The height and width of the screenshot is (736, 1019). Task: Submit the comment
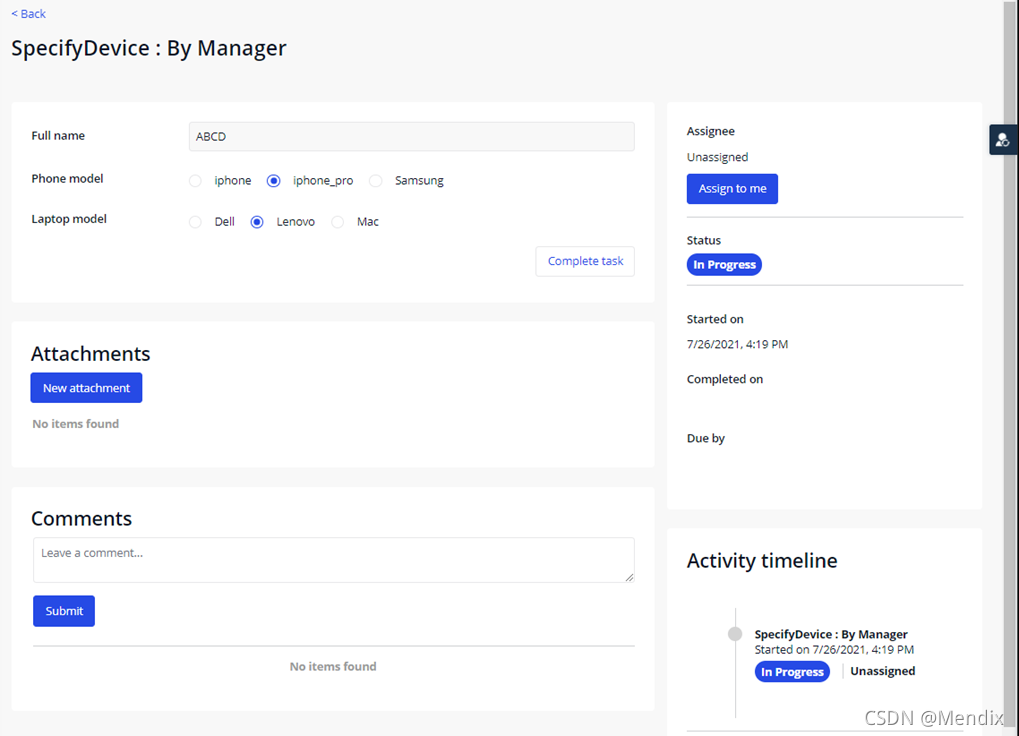tap(63, 610)
